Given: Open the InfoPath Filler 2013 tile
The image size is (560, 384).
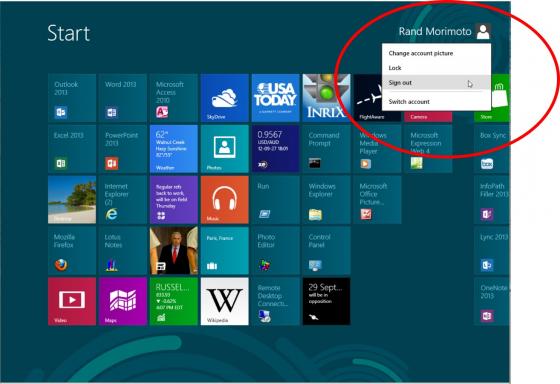Looking at the screenshot, I should click(x=492, y=200).
